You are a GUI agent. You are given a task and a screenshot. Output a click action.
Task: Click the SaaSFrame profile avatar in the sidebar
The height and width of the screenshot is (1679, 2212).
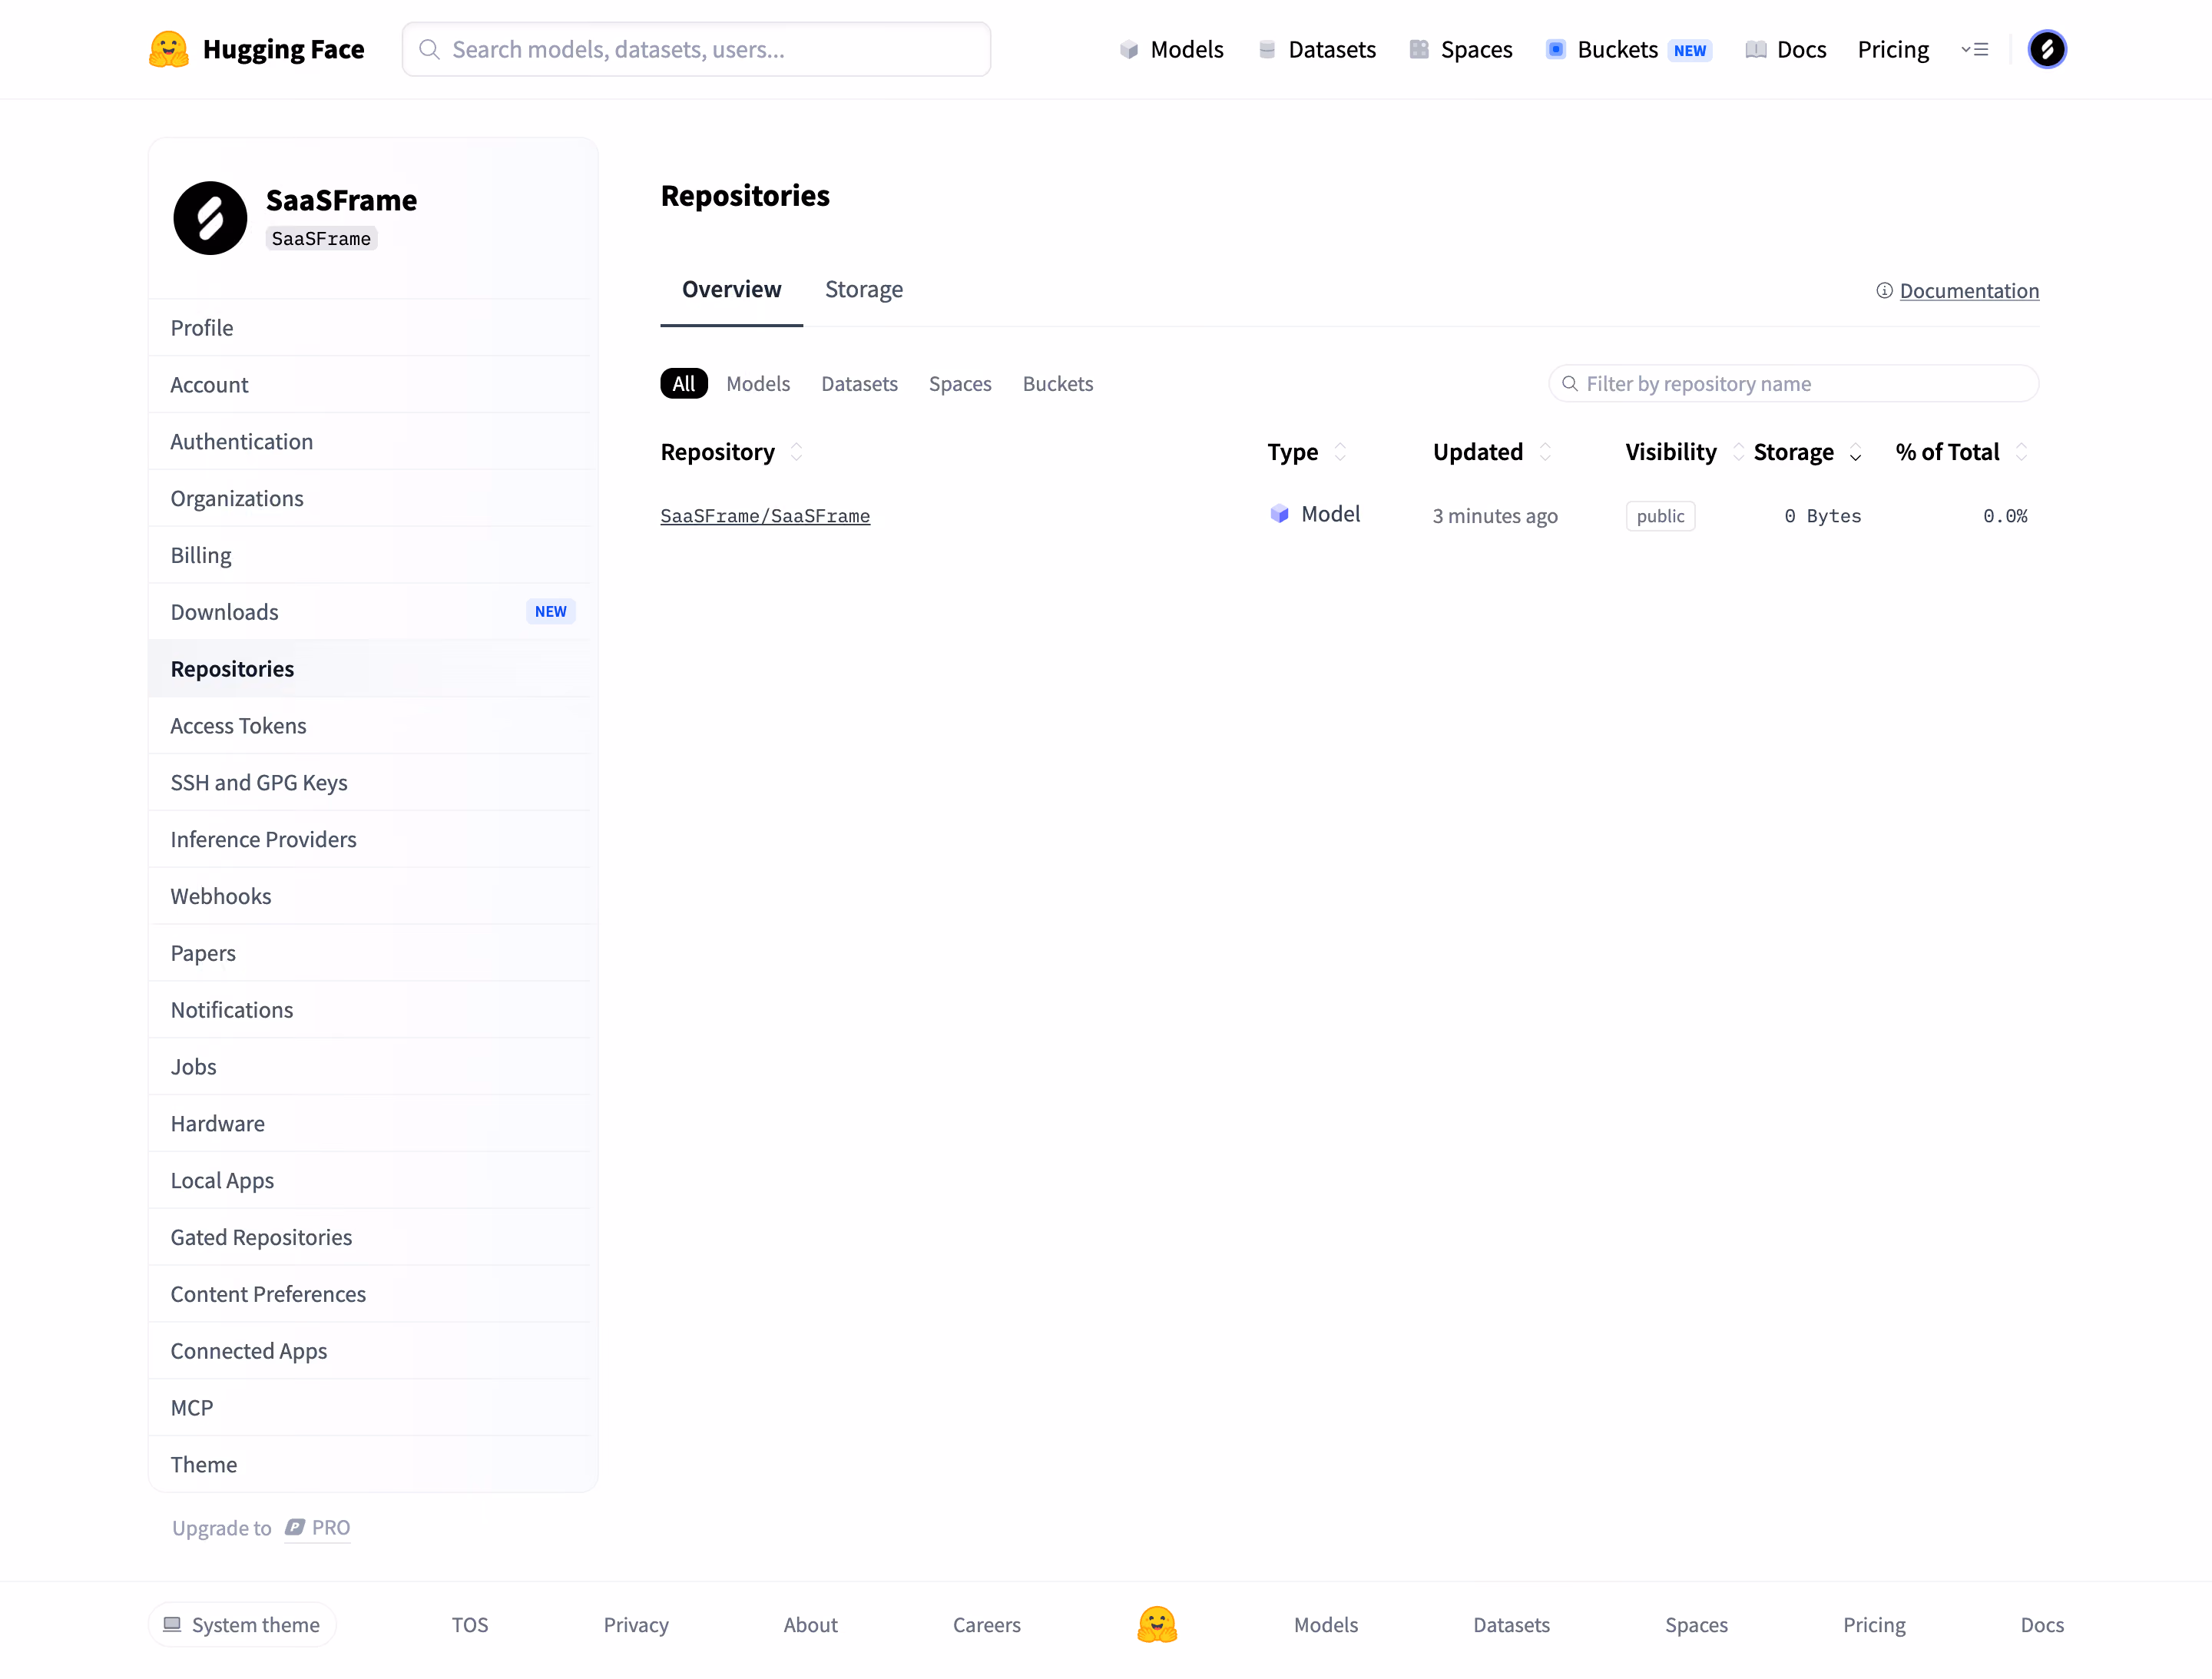210,218
